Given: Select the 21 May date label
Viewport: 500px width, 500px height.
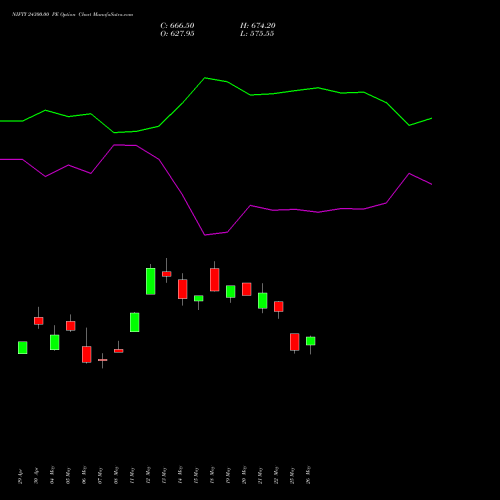Looking at the screenshot, I should click(x=261, y=475).
